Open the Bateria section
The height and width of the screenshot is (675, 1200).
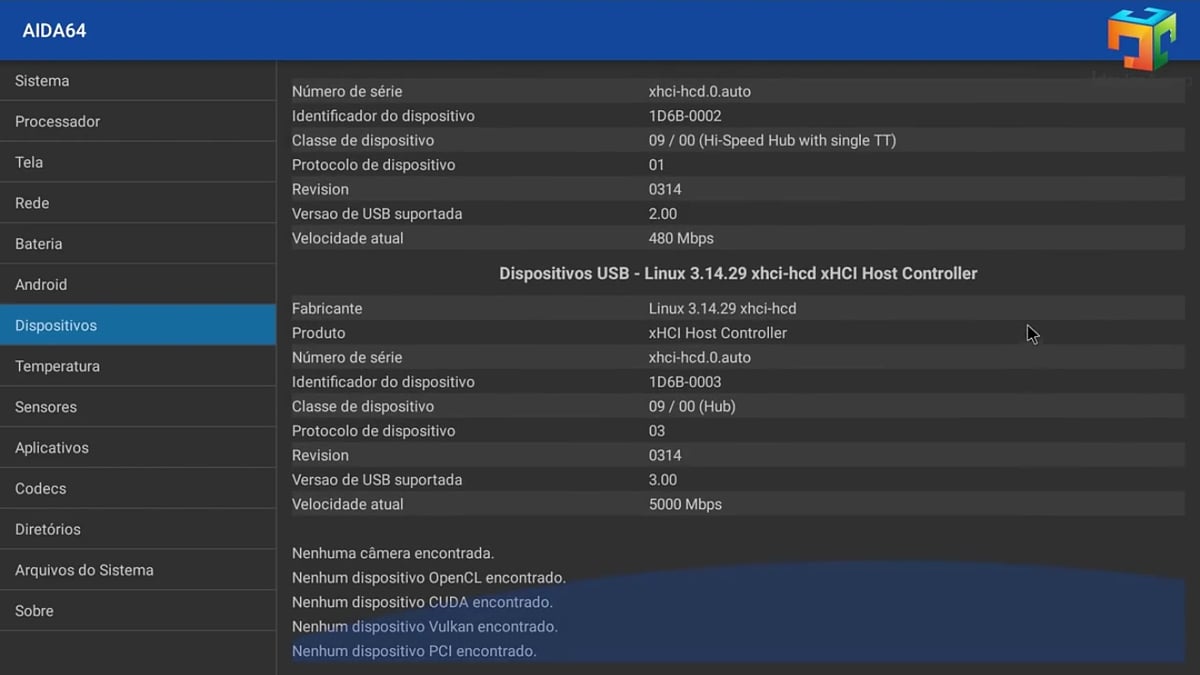click(137, 244)
